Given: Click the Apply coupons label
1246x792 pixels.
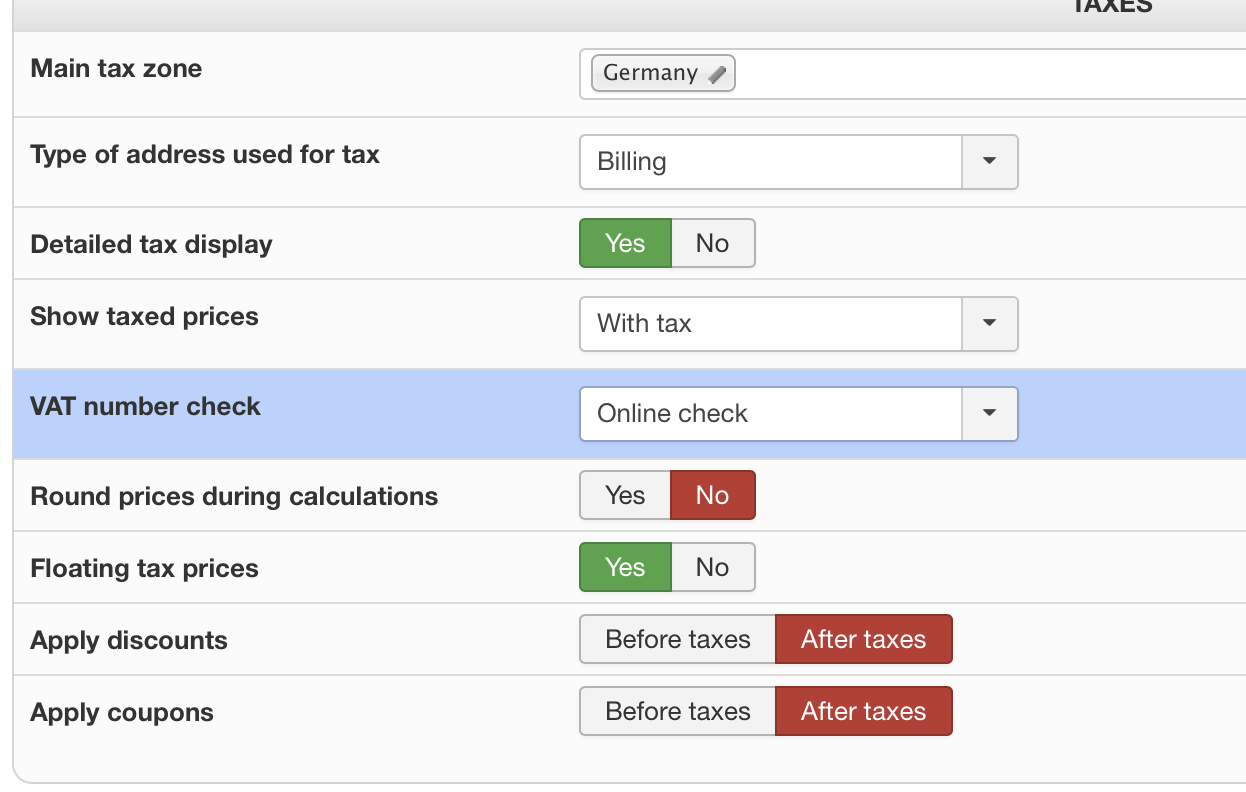Looking at the screenshot, I should [x=122, y=713].
